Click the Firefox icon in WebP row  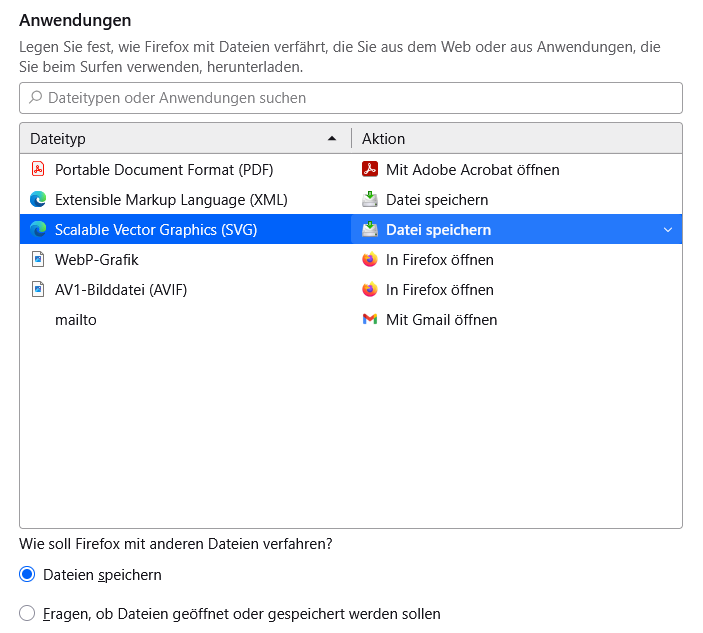370,260
